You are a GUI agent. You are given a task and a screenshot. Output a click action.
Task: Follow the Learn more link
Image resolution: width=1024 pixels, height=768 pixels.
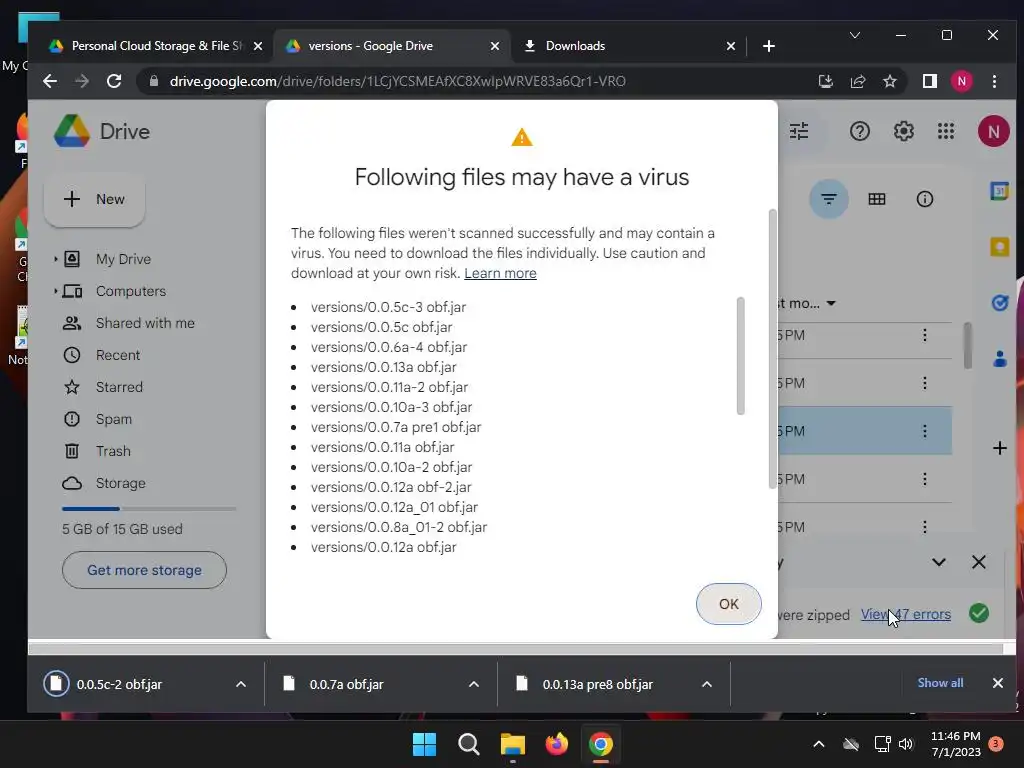[500, 273]
